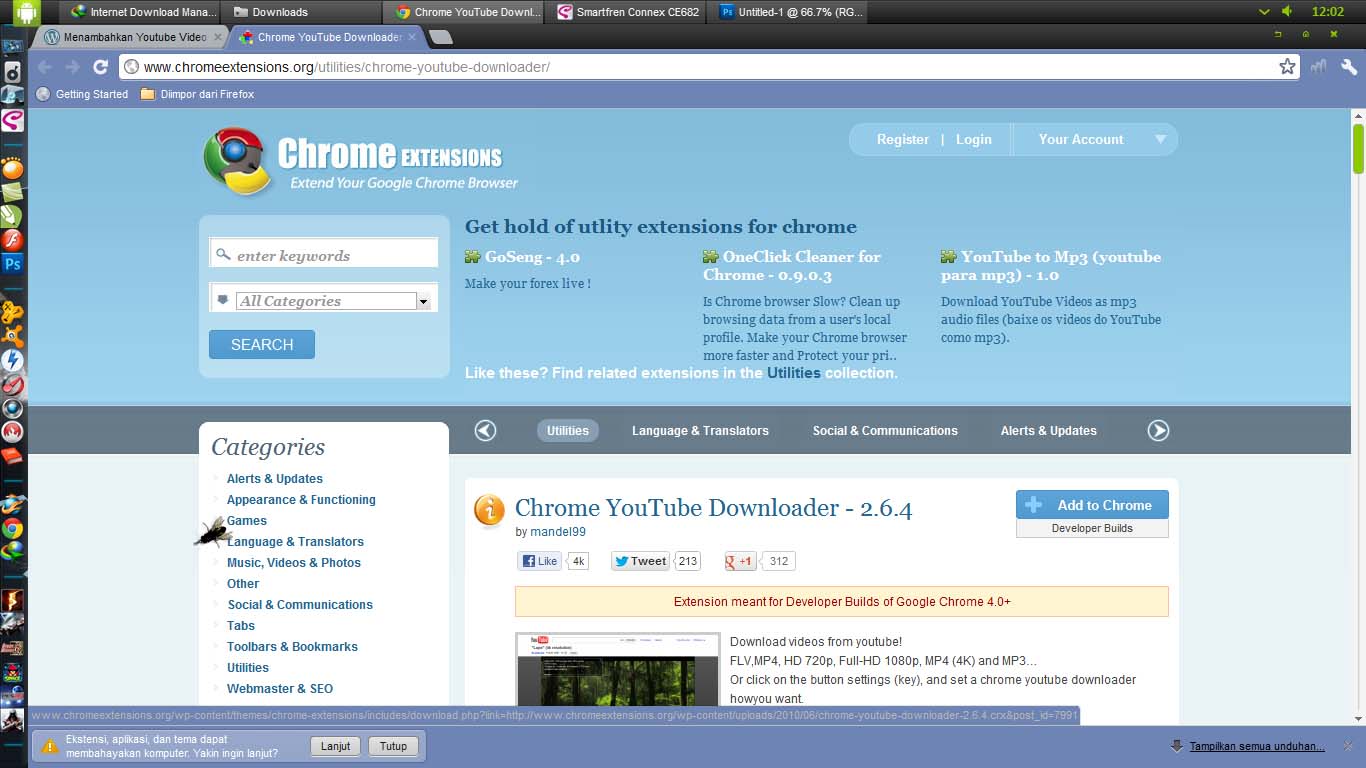Click the page vertical scrollbar
The width and height of the screenshot is (1366, 768).
pyautogui.click(x=1359, y=415)
